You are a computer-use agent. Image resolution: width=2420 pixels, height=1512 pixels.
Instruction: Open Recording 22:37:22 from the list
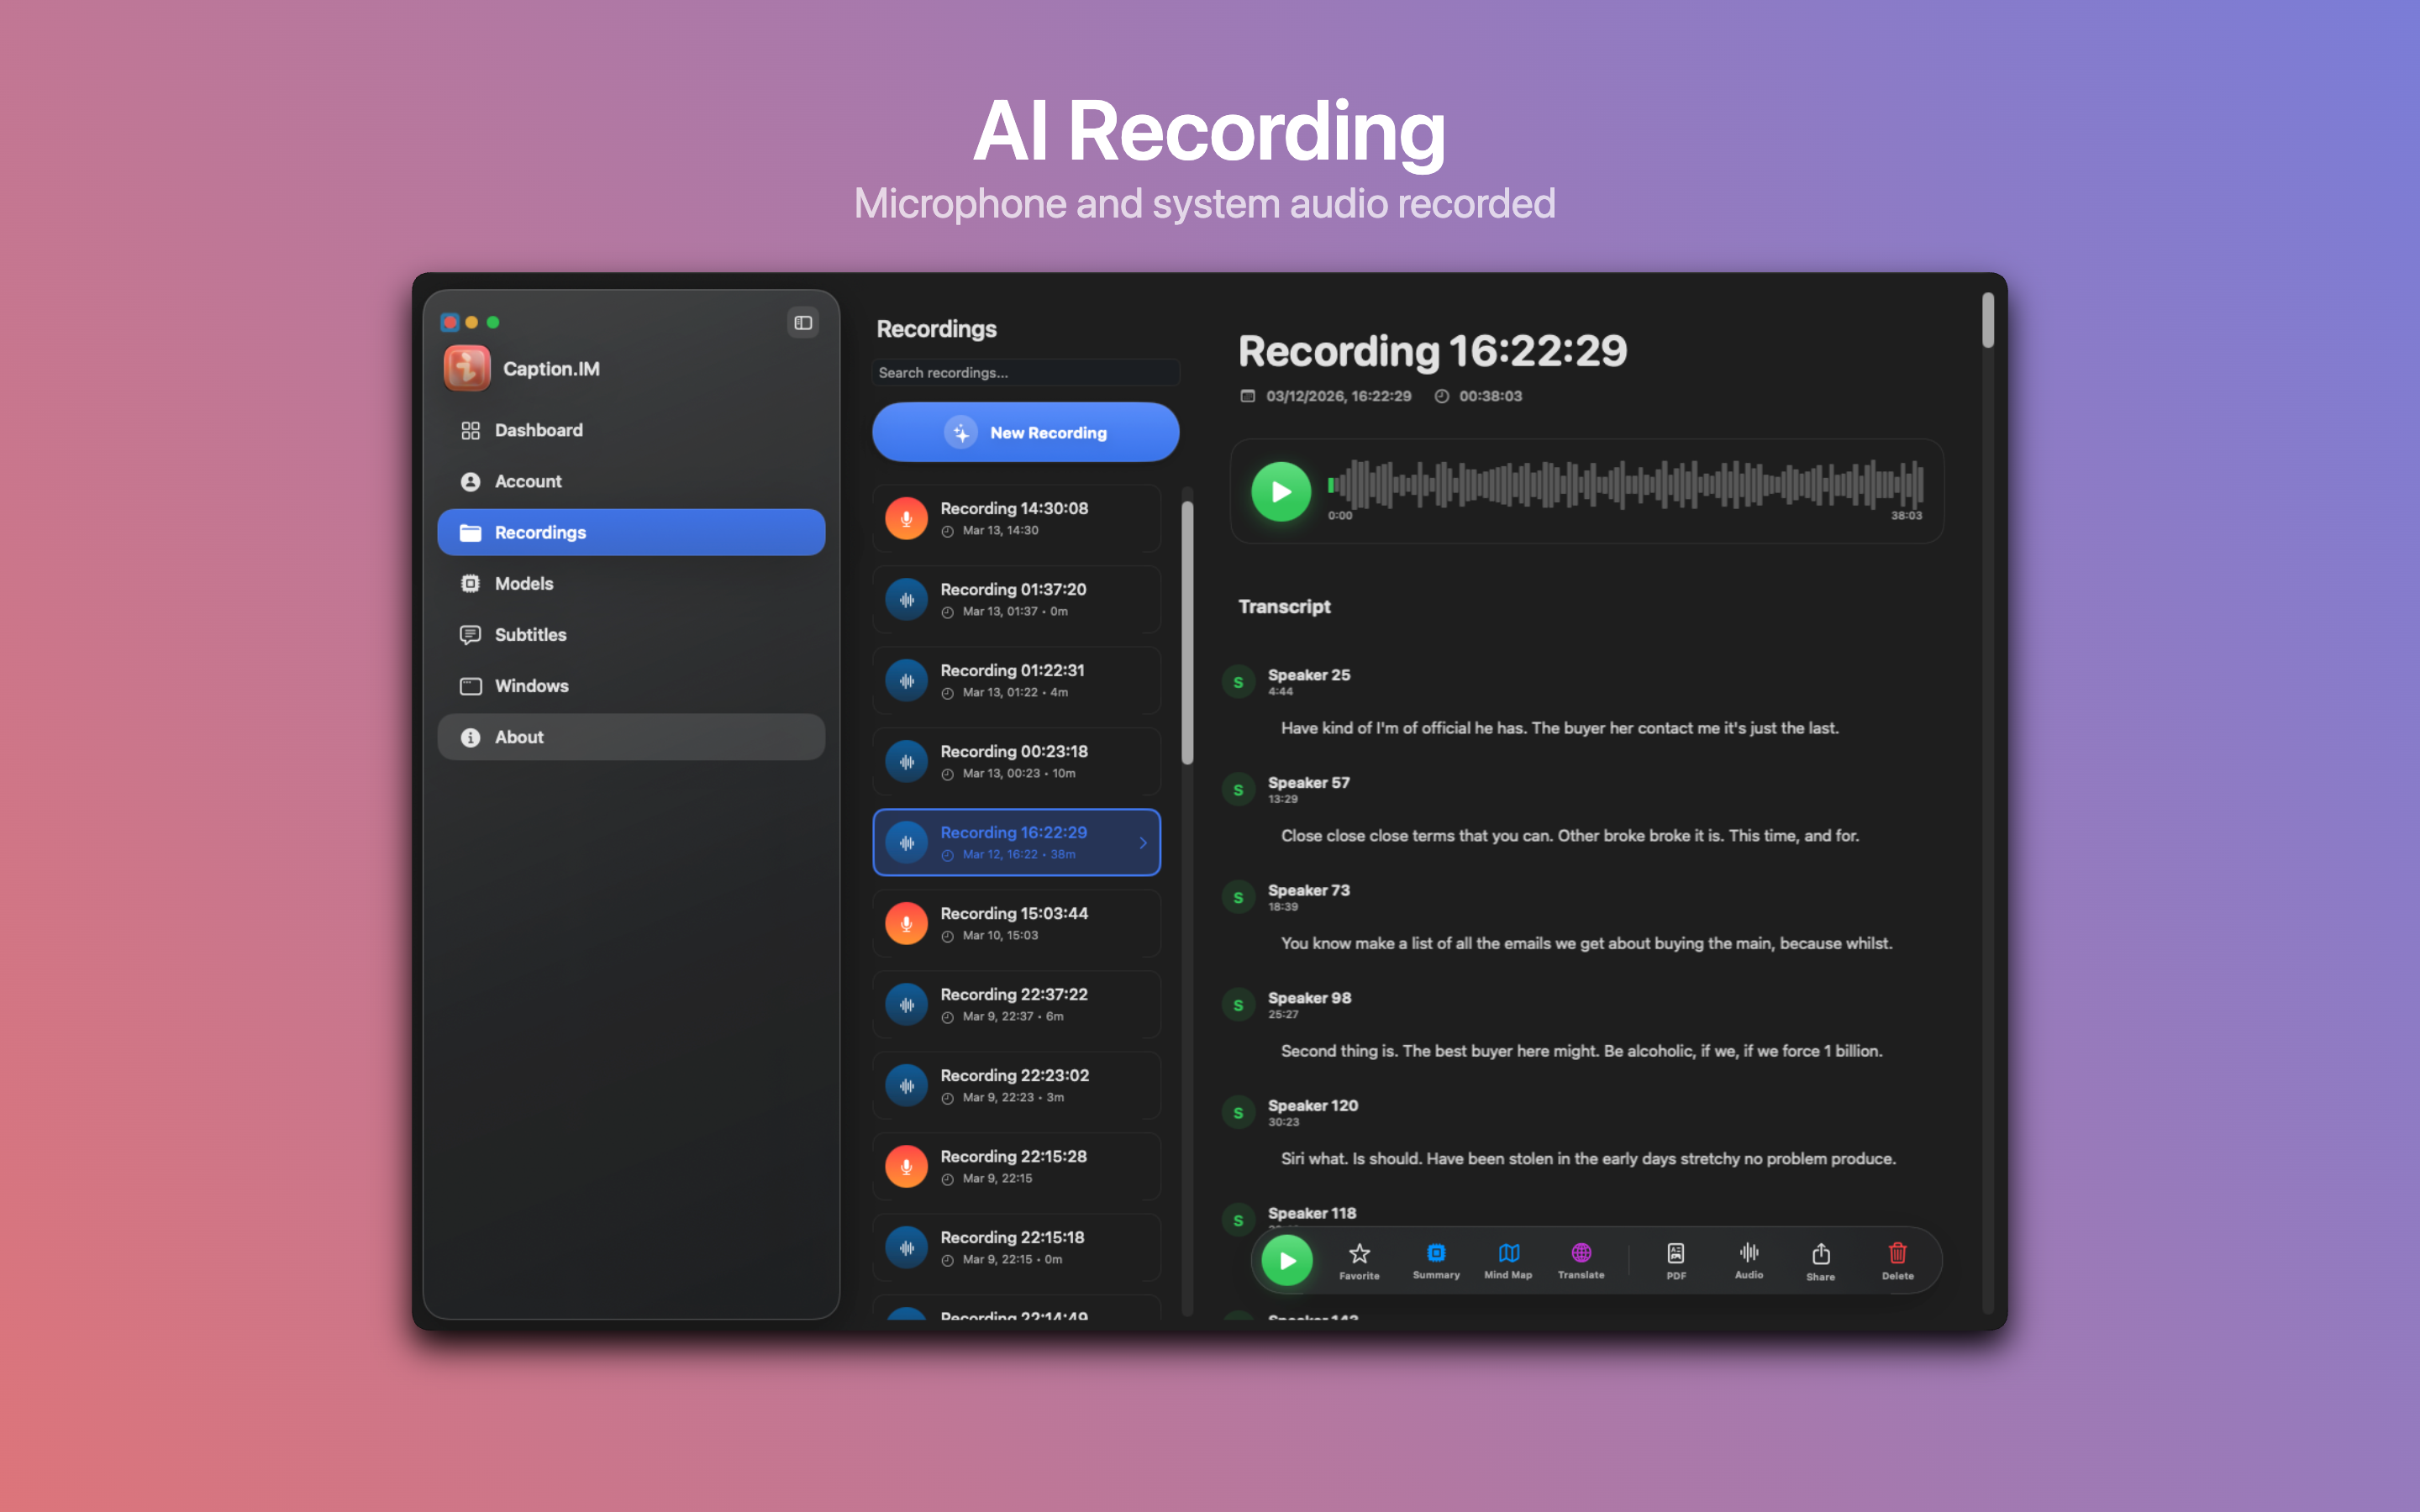point(1016,1004)
